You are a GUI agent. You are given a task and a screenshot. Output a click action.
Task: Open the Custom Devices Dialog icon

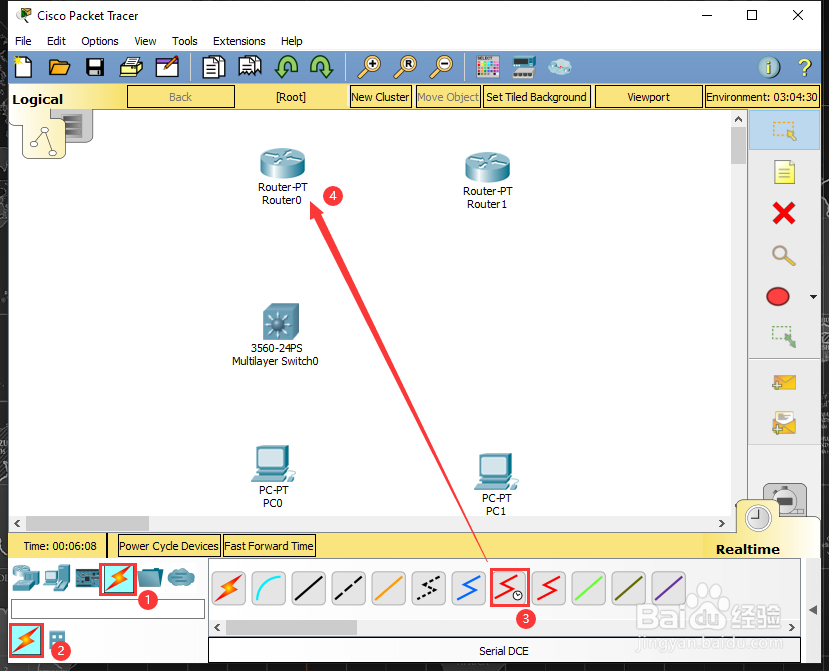(524, 67)
